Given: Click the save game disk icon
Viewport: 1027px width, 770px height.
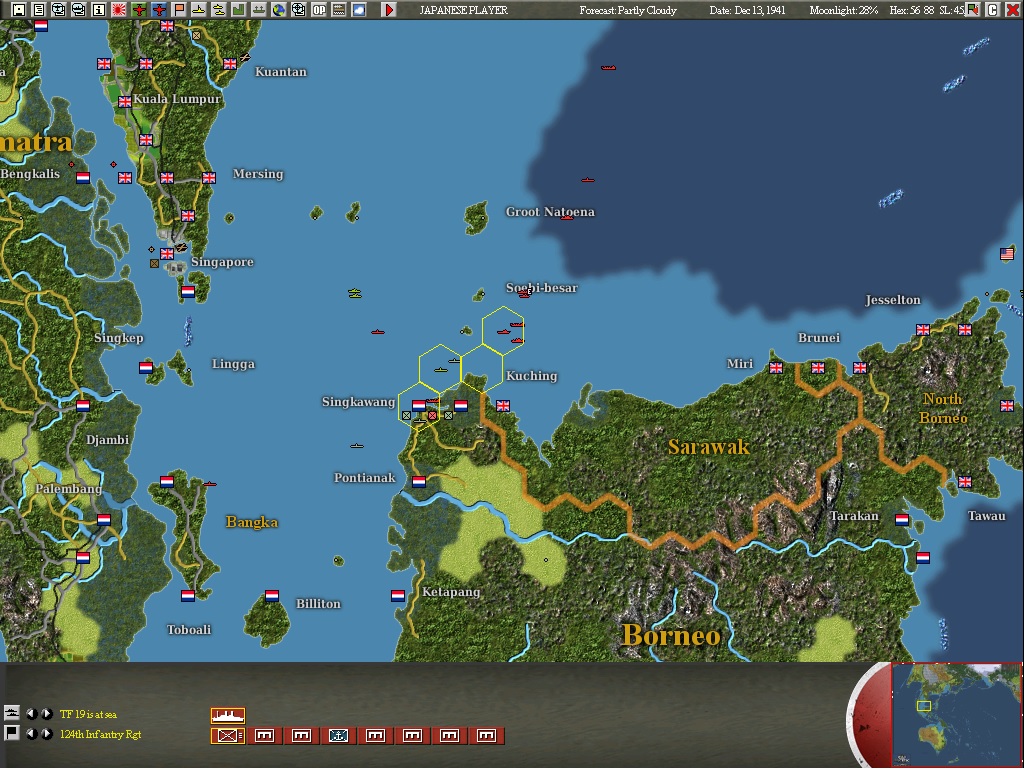Looking at the screenshot, I should 19,10.
